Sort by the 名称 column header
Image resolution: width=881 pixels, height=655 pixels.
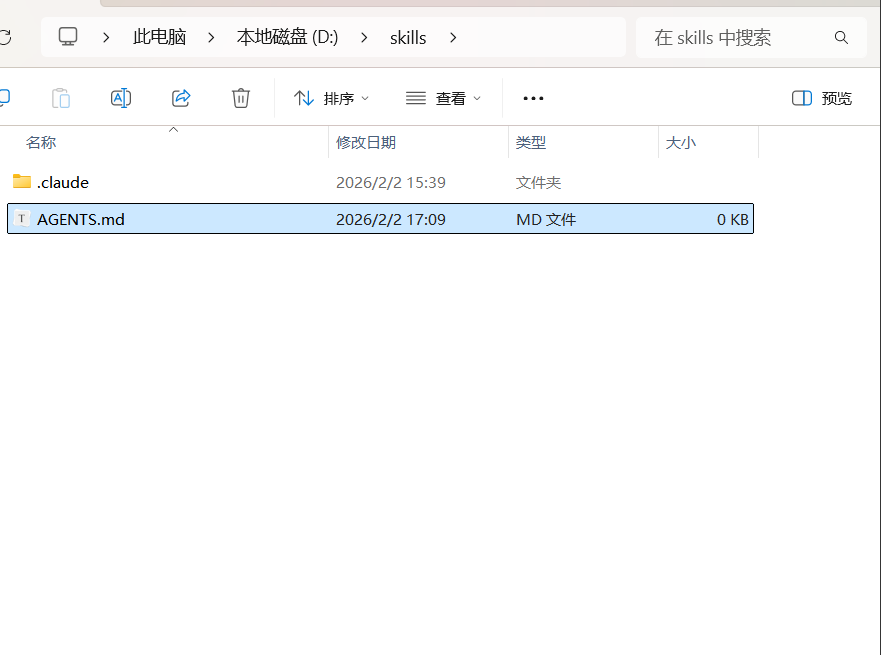click(41, 143)
